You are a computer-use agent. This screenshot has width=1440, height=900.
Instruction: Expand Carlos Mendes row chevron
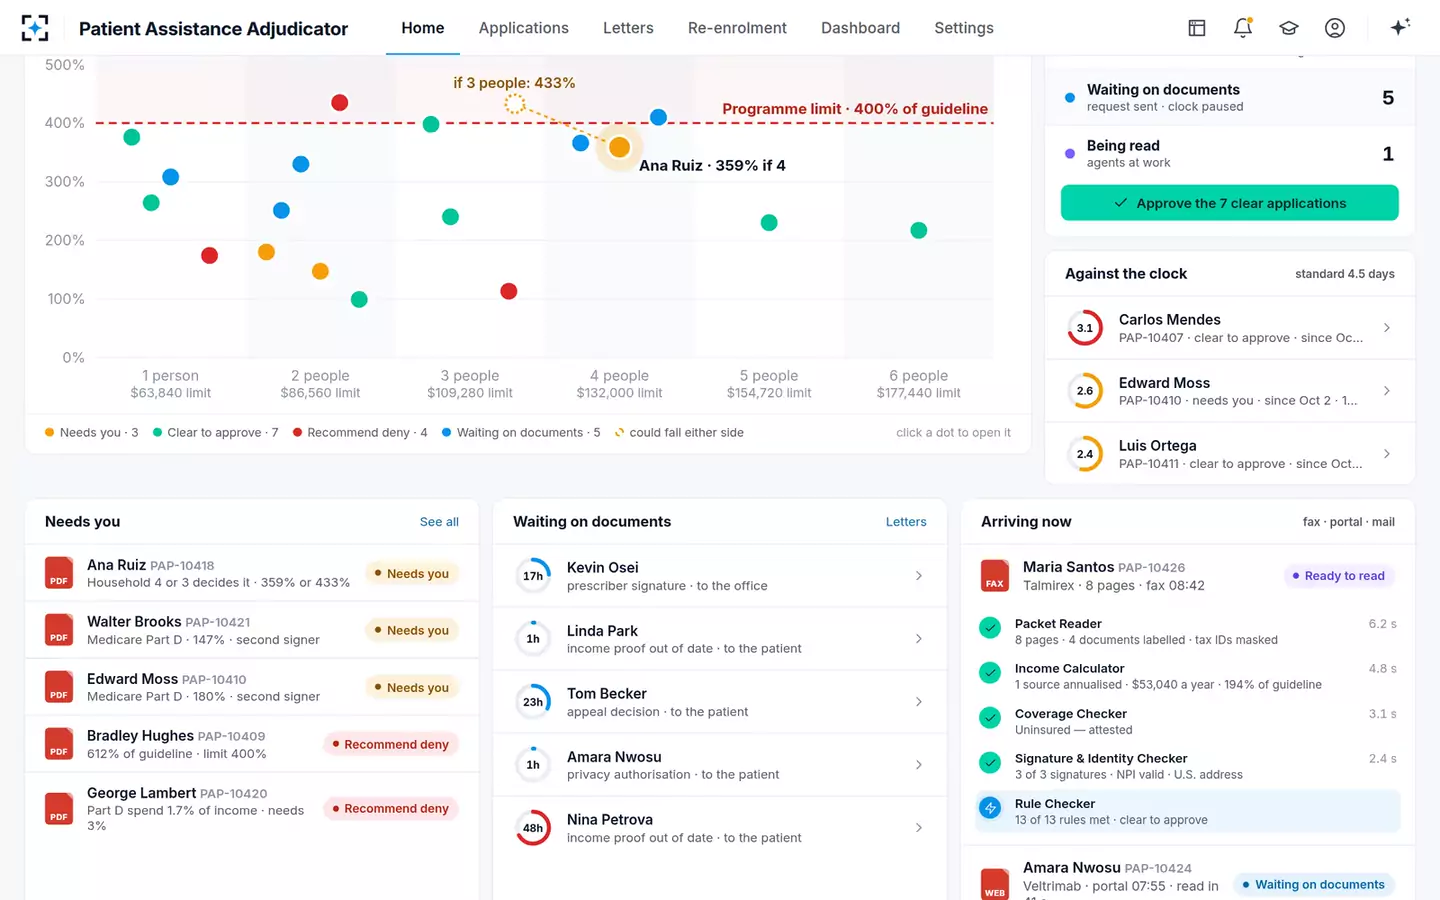coord(1387,328)
